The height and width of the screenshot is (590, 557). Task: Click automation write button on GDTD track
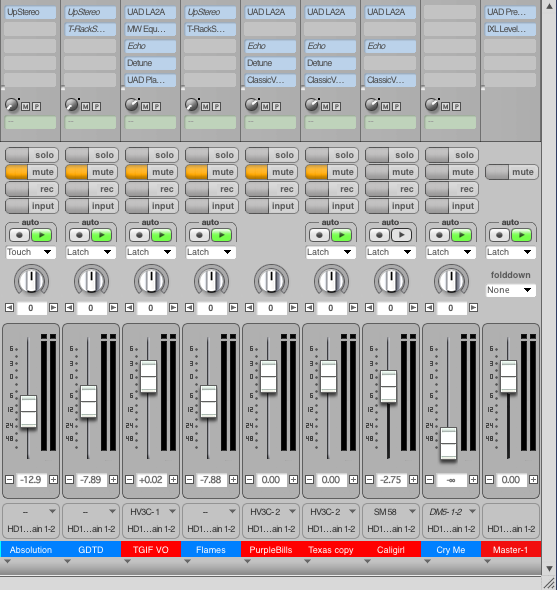(x=79, y=235)
